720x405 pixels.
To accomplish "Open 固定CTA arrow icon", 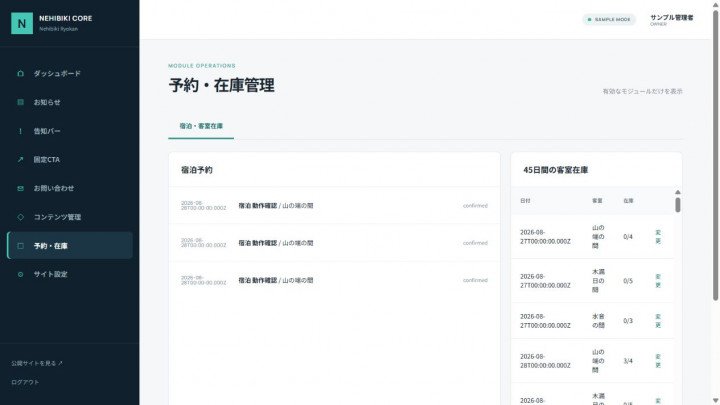I will pos(20,159).
